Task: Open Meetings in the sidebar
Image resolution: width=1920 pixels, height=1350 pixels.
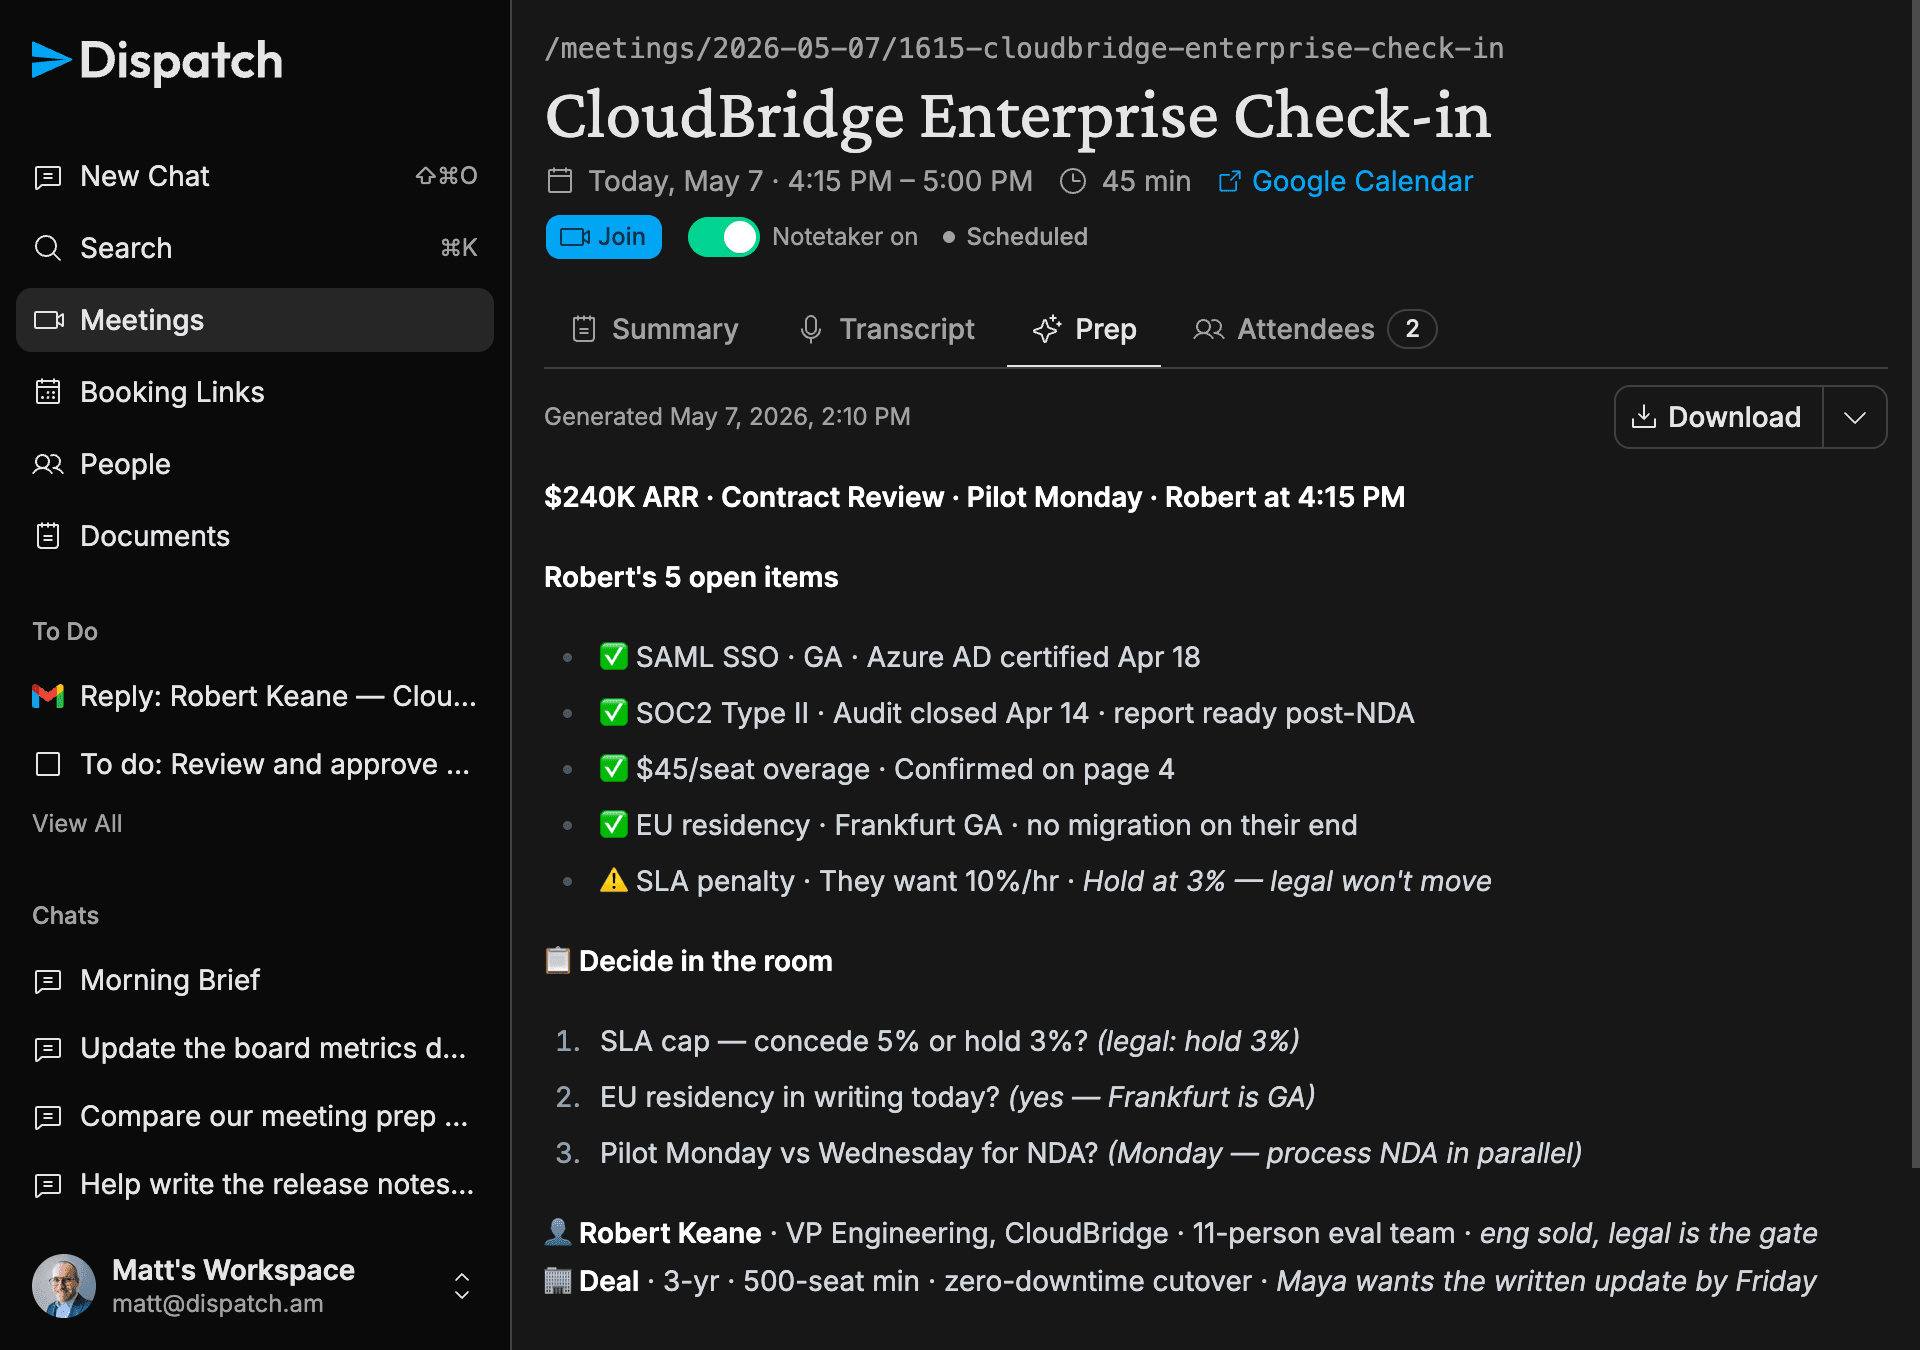Action: [x=255, y=320]
